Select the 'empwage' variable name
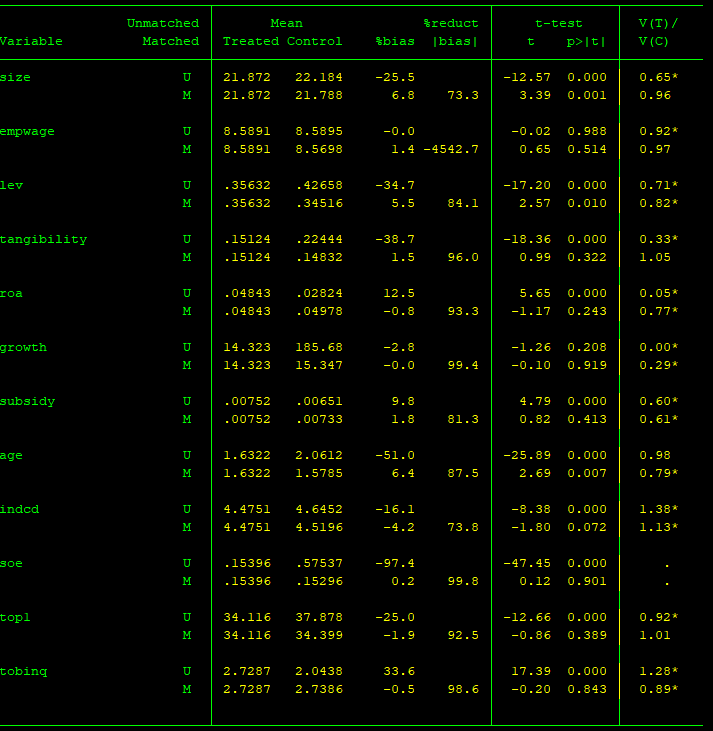713x731 pixels. click(x=27, y=132)
